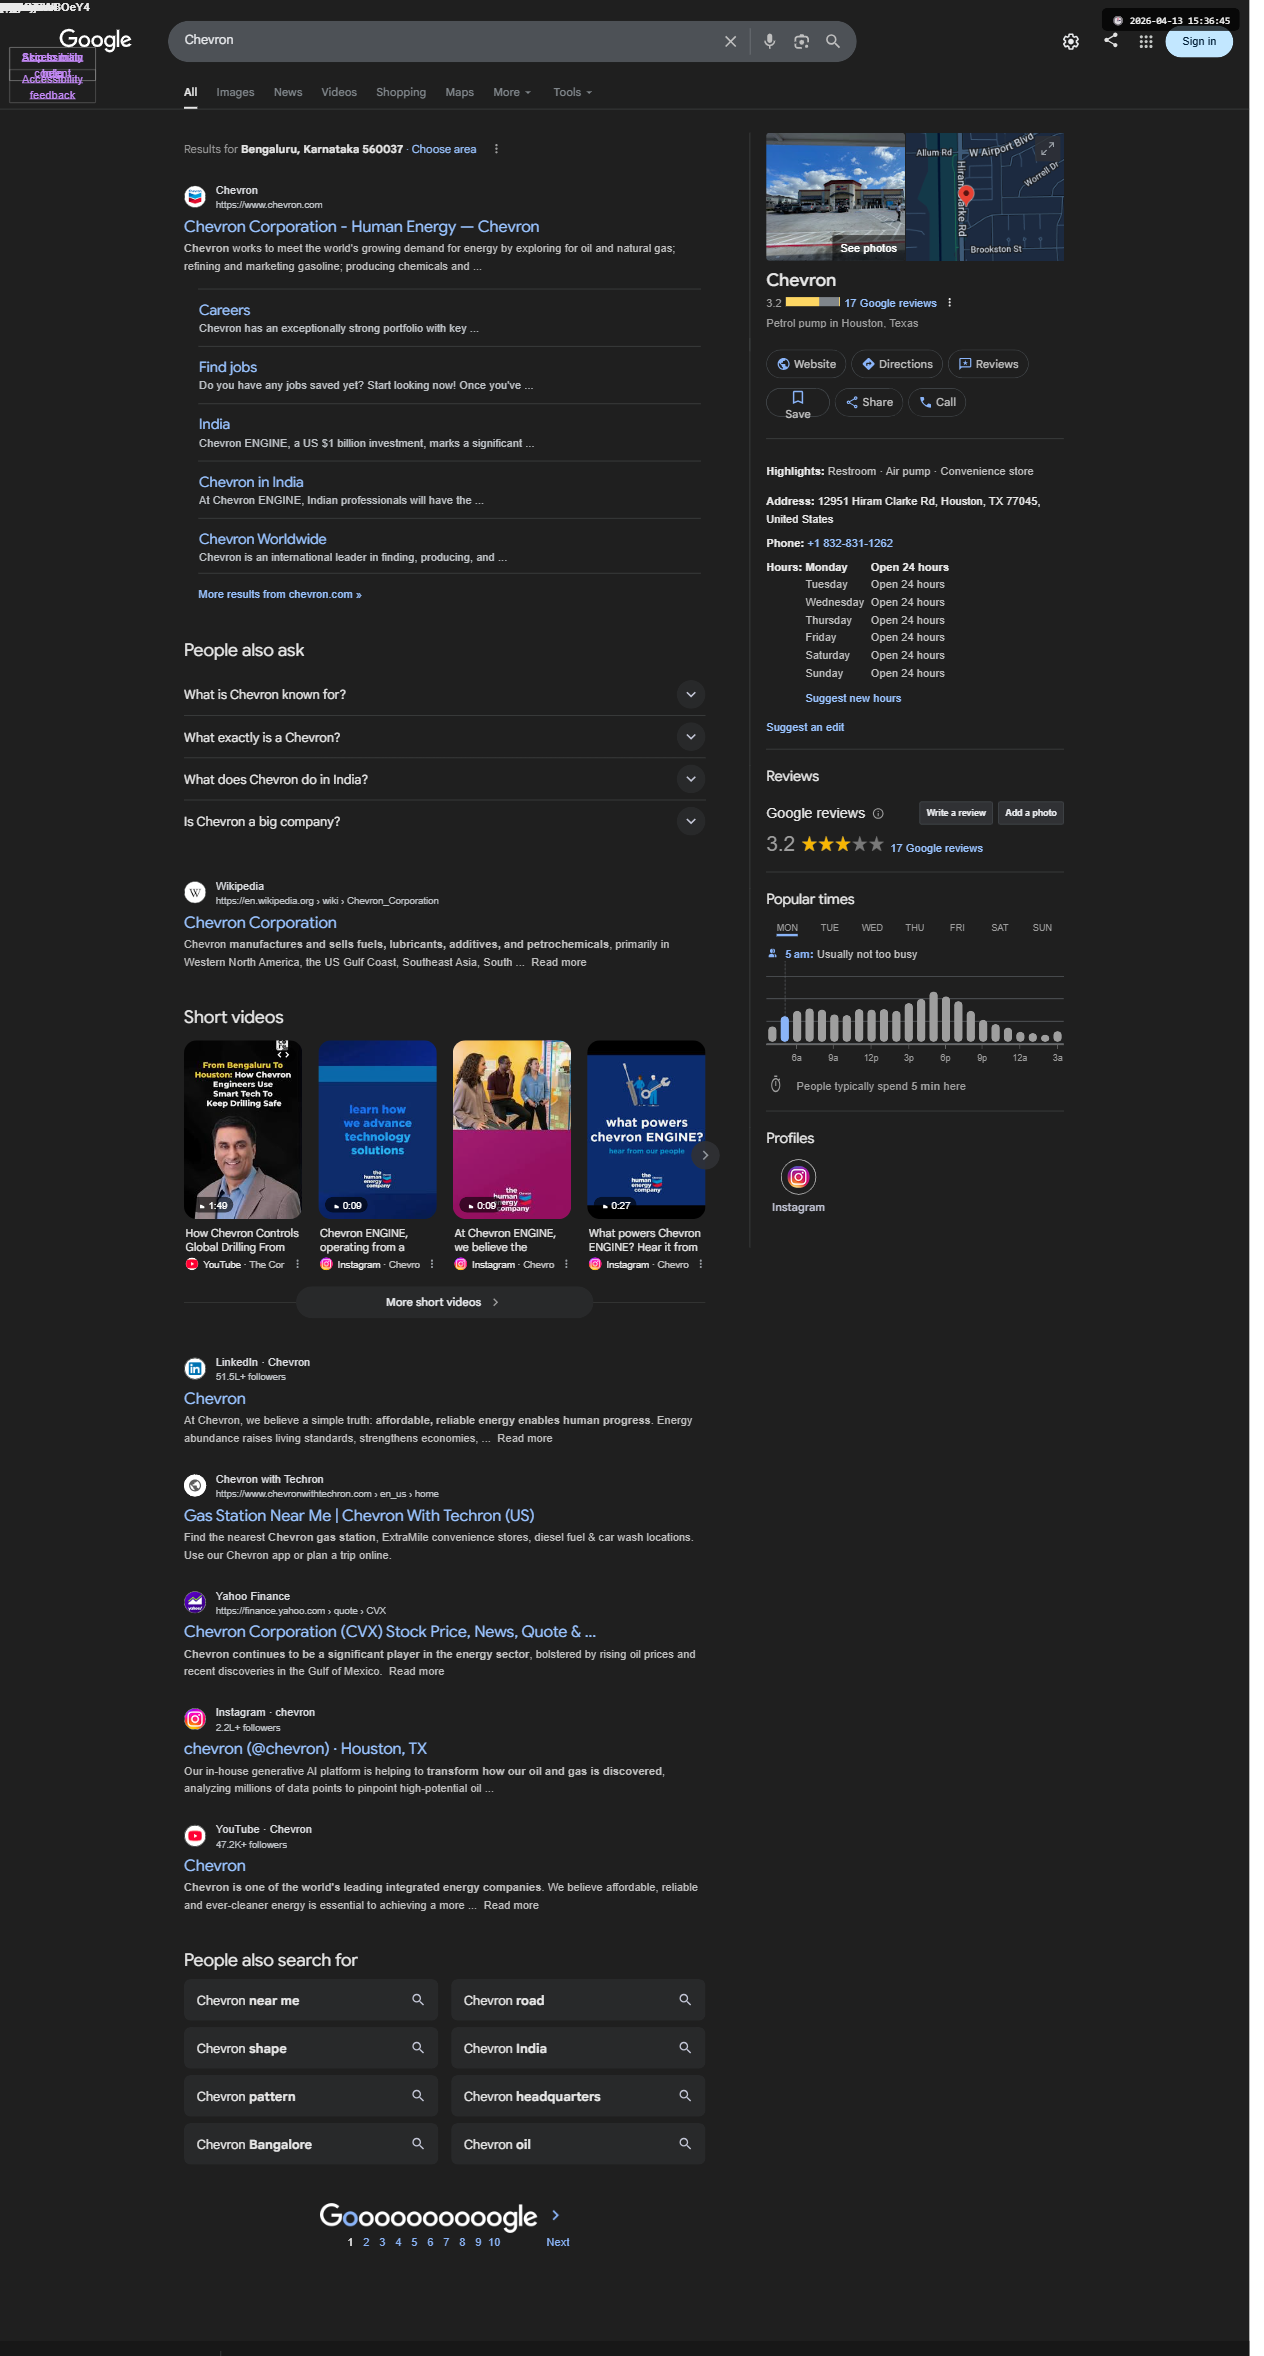Open search by image camera icon
This screenshot has height=2356, width=1264.
click(x=801, y=41)
